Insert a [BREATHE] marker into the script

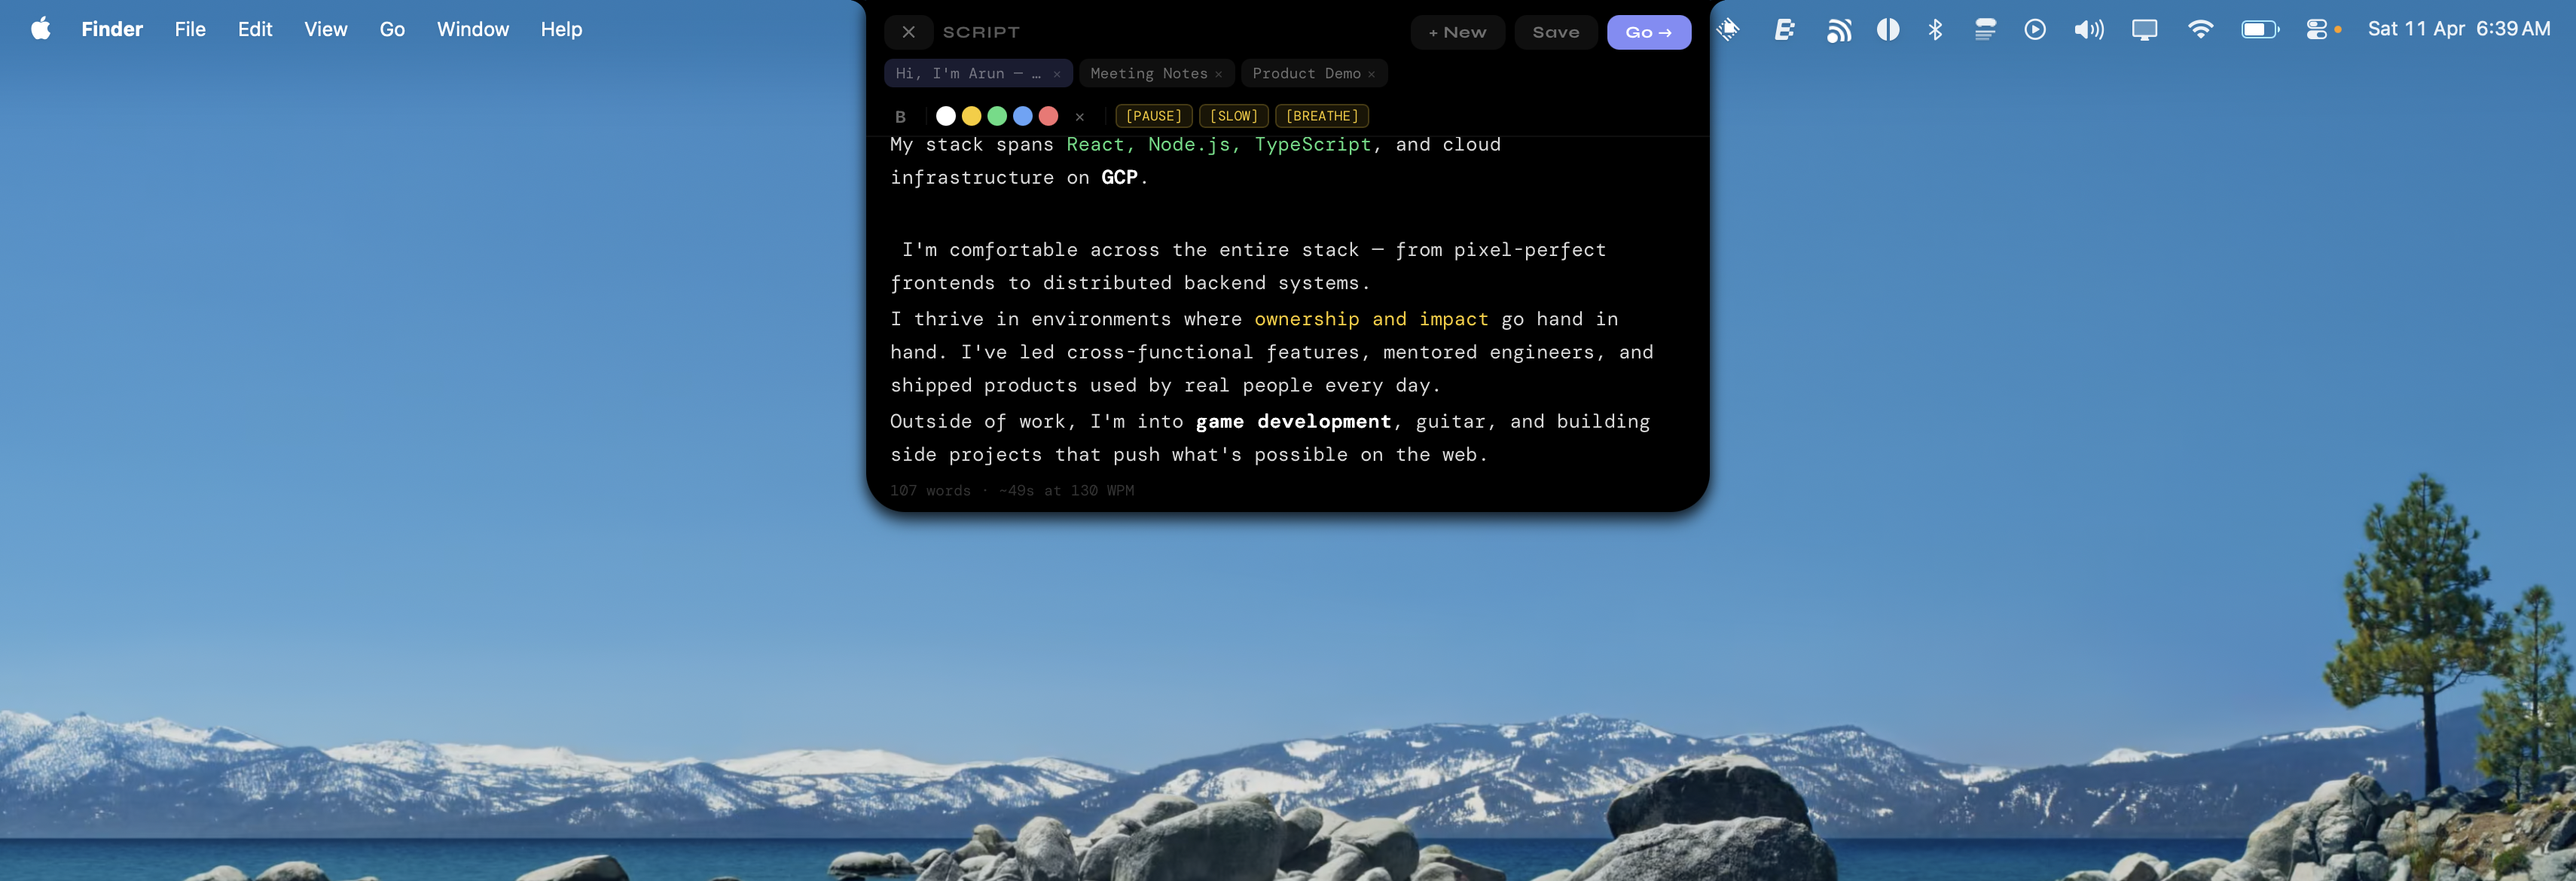coord(1321,116)
